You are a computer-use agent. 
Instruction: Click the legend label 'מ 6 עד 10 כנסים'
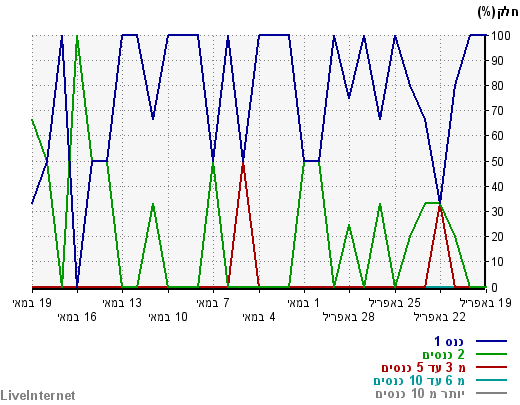pos(419,380)
